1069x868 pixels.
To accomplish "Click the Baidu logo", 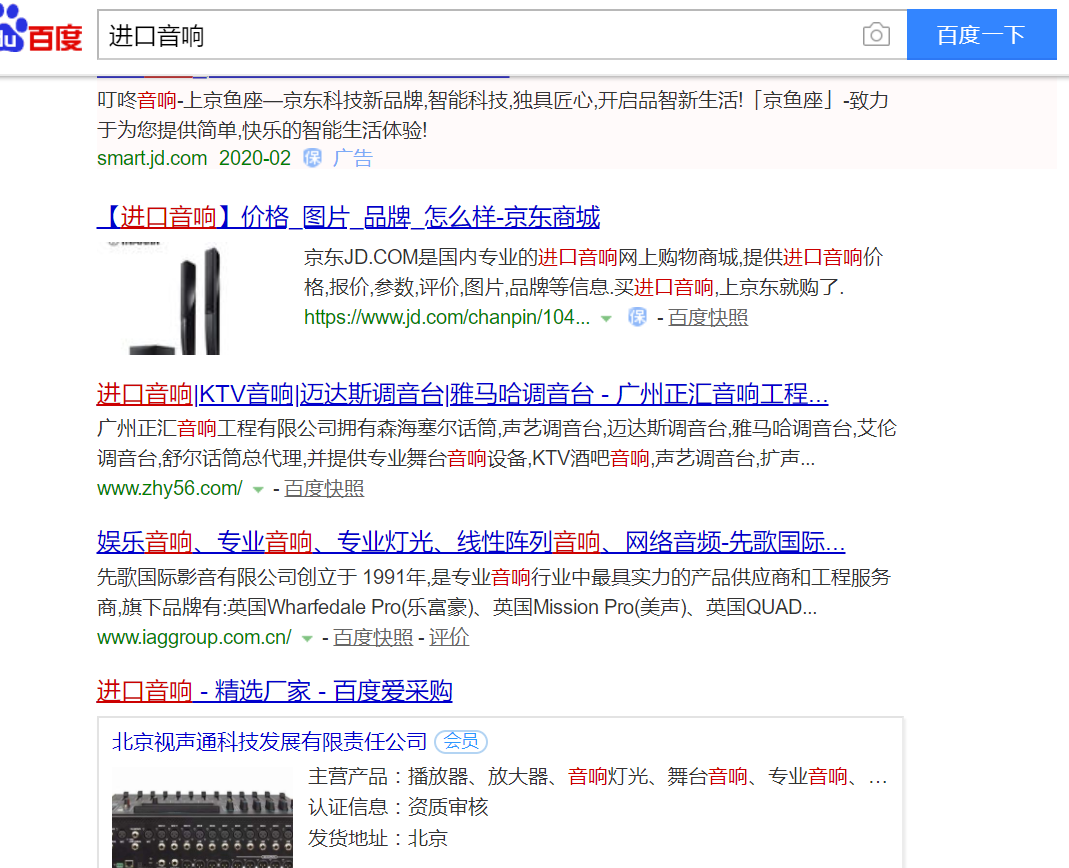I will coord(41,29).
